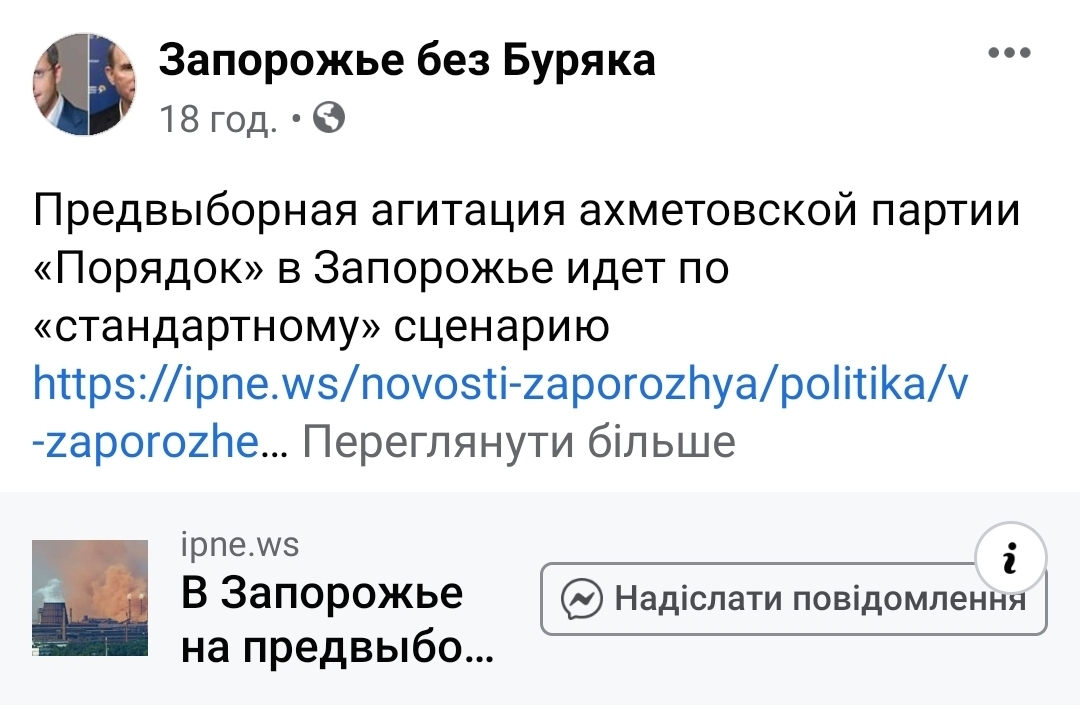The height and width of the screenshot is (710, 1080).
Task: Expand post via "Переглянути більше"
Action: [518, 440]
